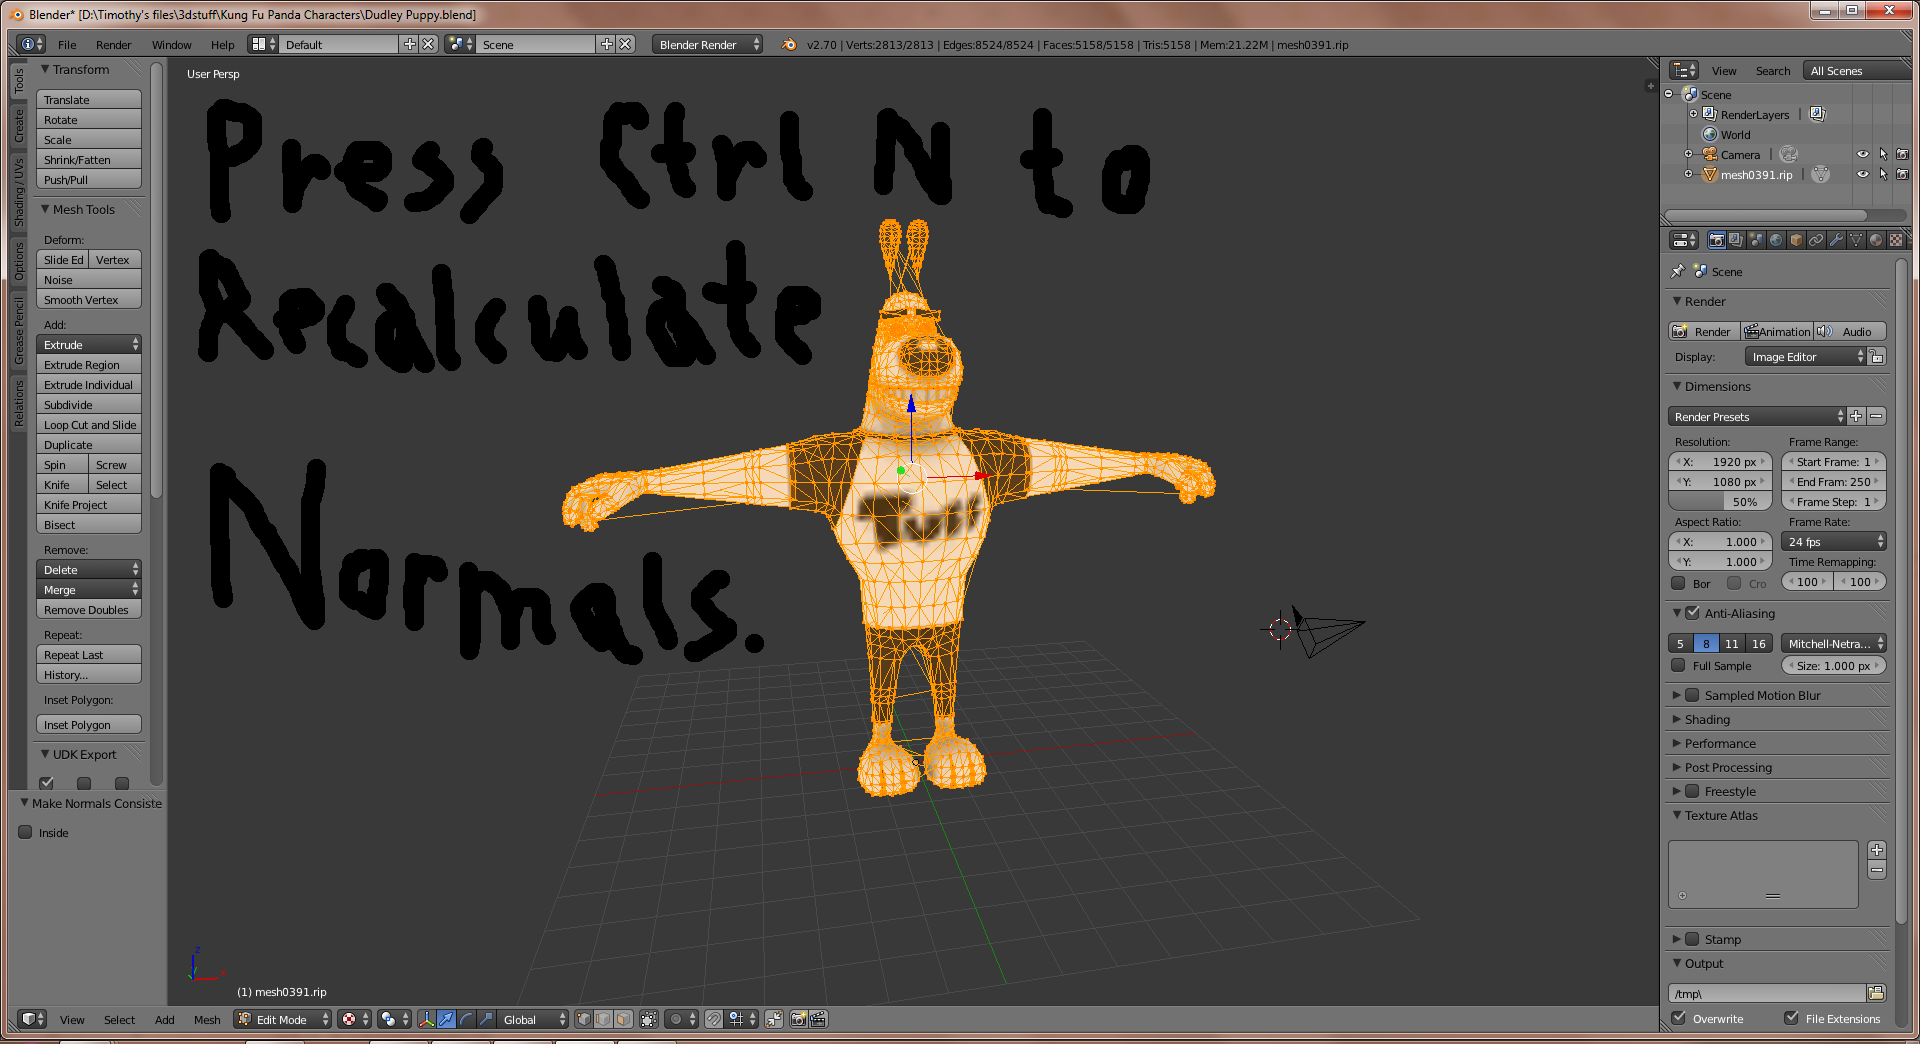Expand the Post Processing panel
Image resolution: width=1920 pixels, height=1044 pixels.
tap(1727, 767)
